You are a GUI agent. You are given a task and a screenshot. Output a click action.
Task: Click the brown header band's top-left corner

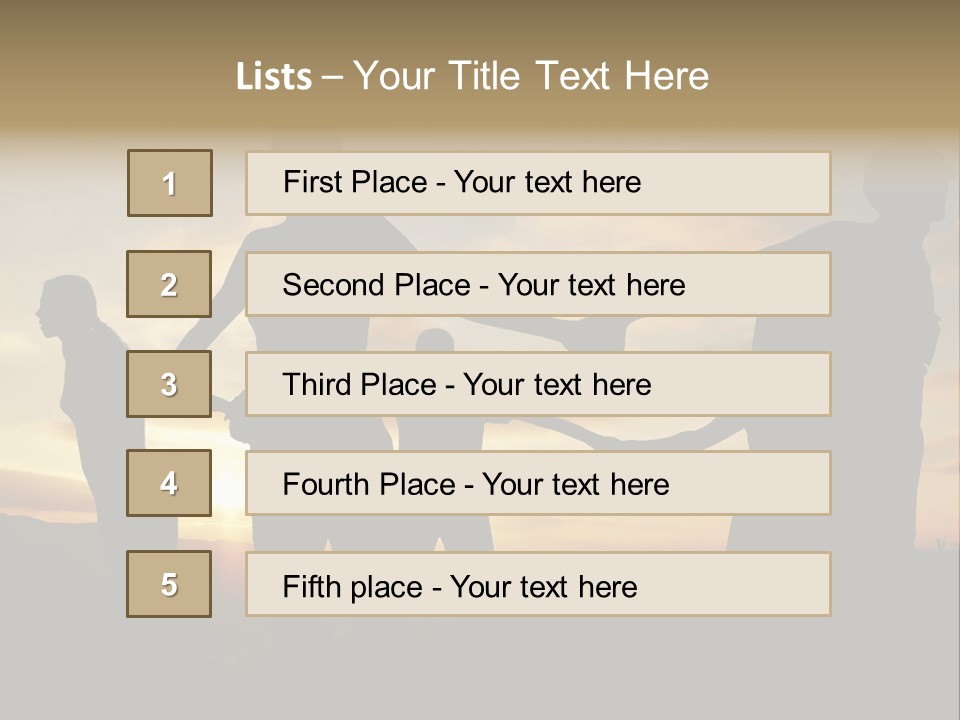point(12,12)
